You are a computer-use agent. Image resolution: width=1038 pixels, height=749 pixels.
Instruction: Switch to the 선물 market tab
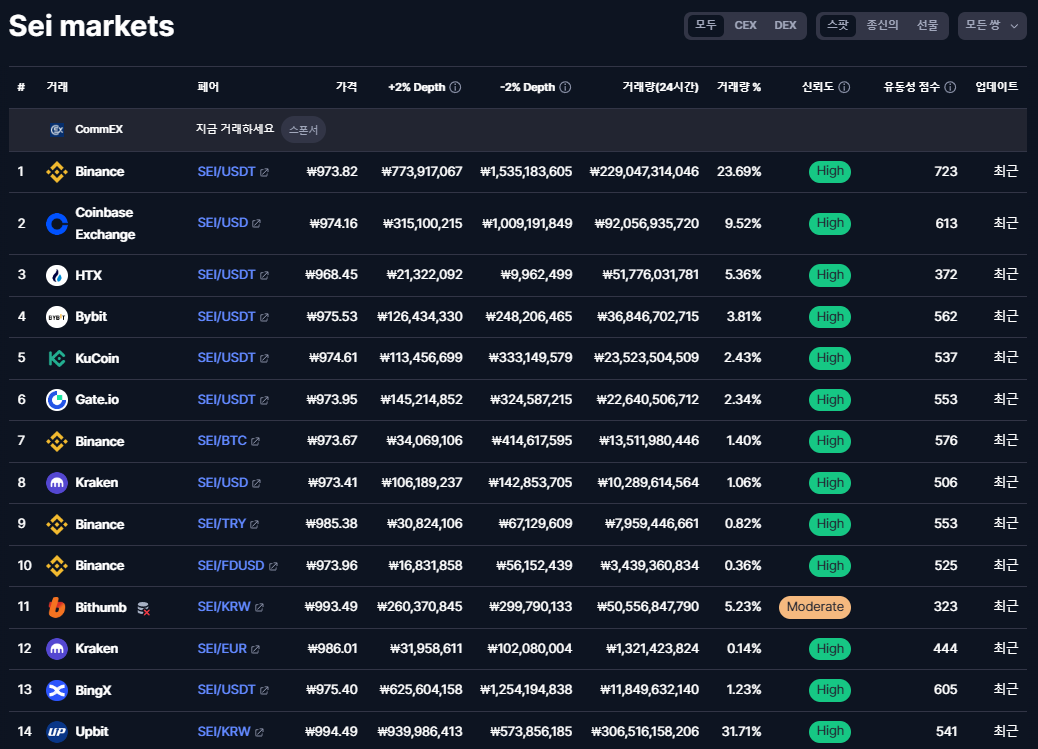click(x=927, y=26)
